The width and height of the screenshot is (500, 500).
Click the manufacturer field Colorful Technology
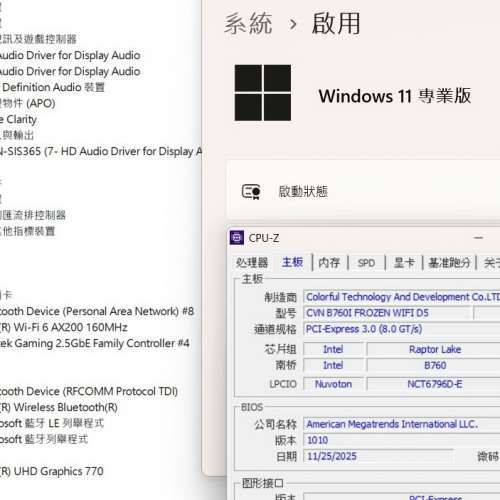[402, 297]
